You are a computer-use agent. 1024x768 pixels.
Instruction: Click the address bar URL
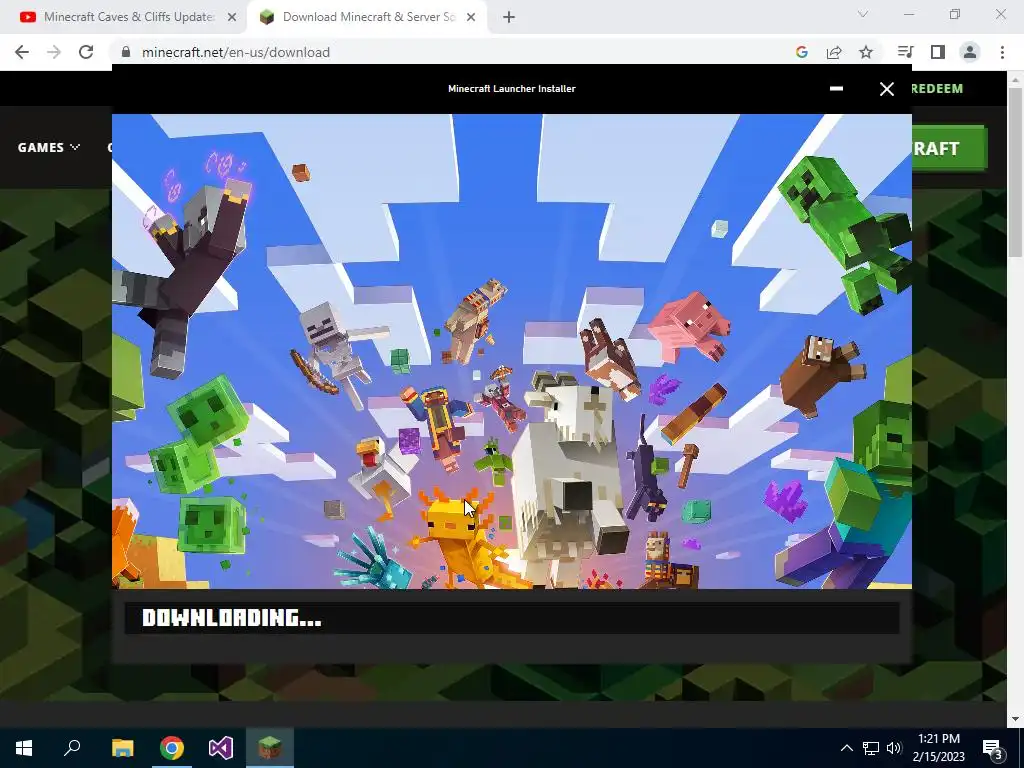tap(236, 52)
